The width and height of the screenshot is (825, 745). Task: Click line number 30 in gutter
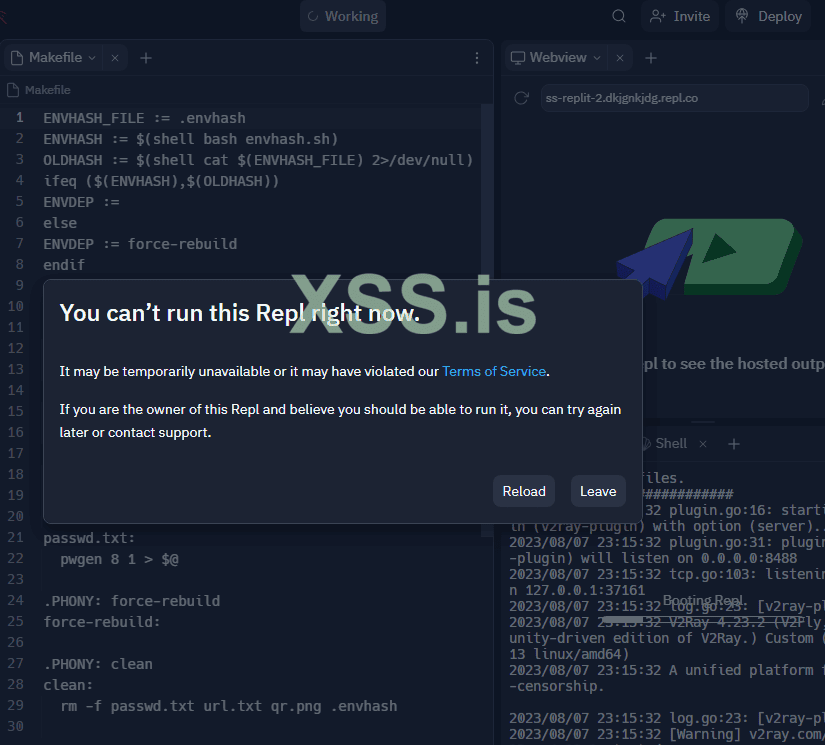click(16, 726)
